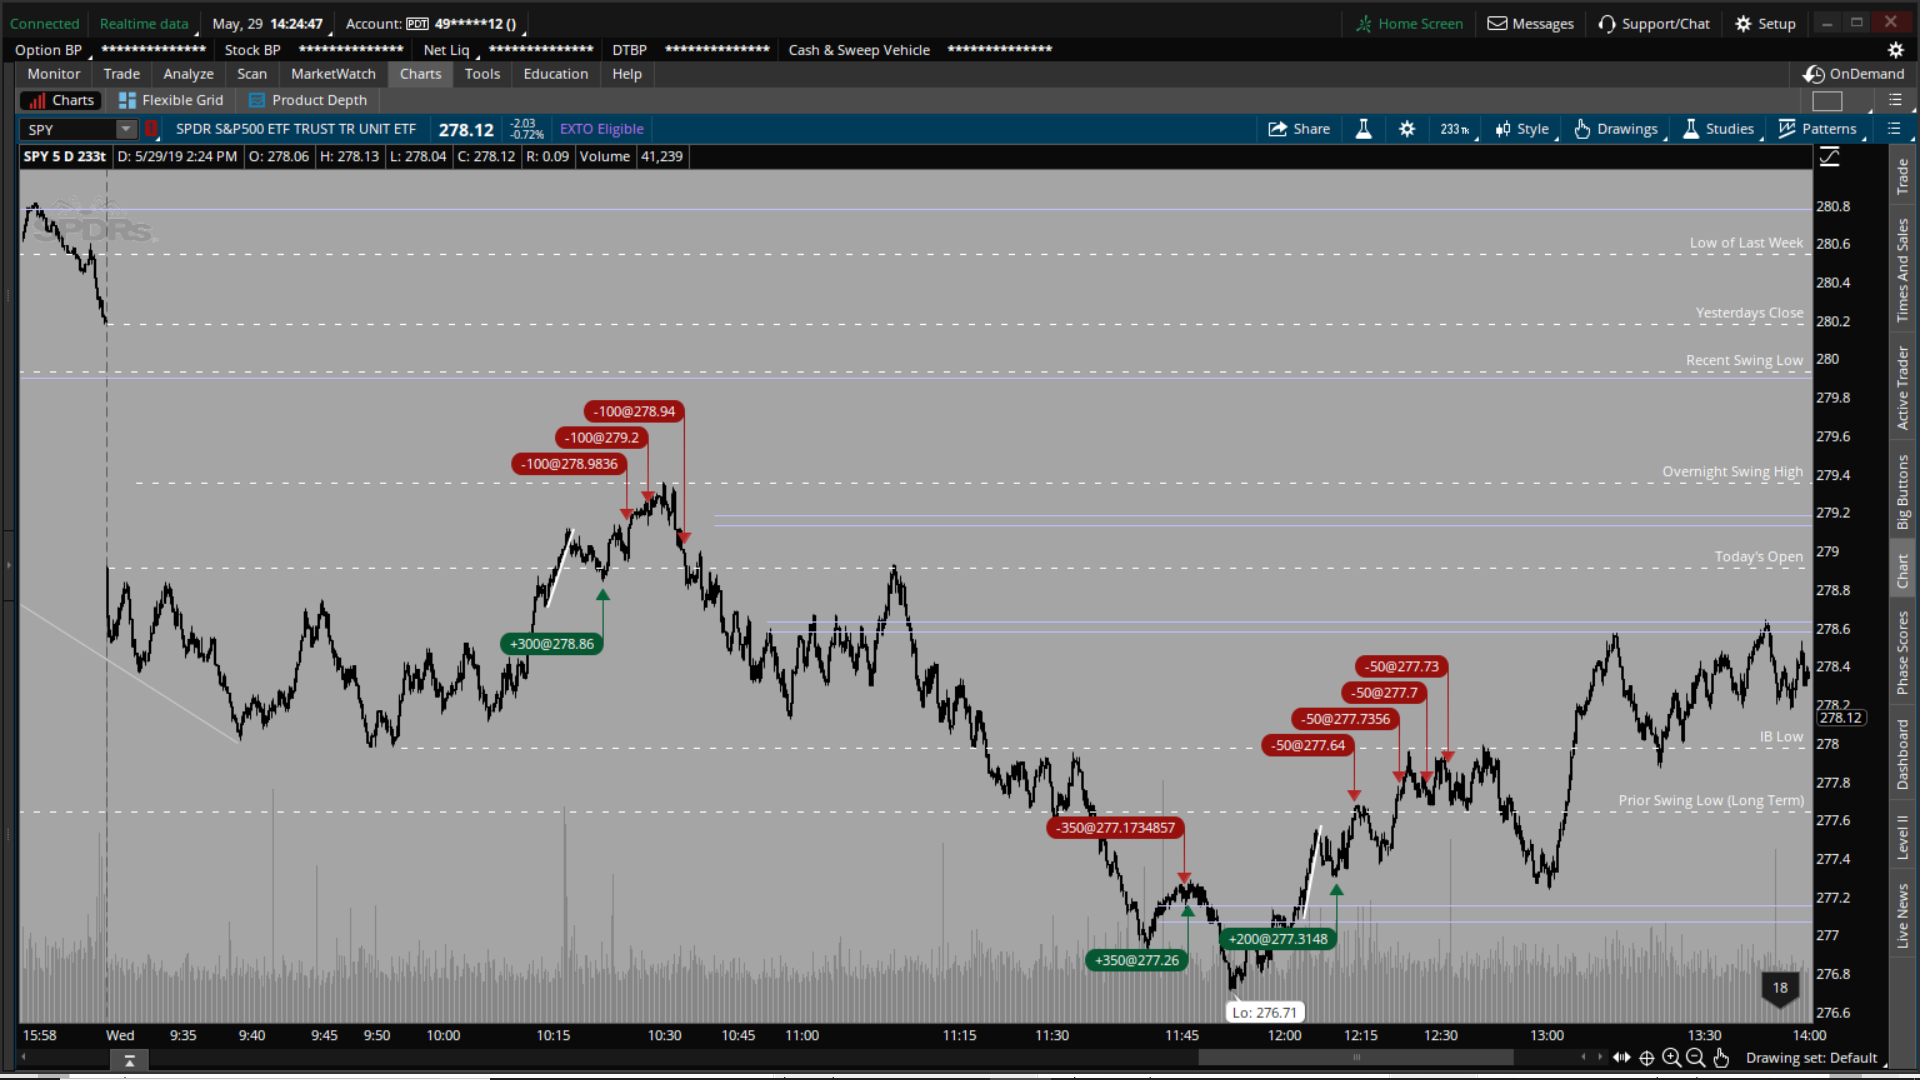Expand the symbol selector dropdown arrow

coord(126,130)
